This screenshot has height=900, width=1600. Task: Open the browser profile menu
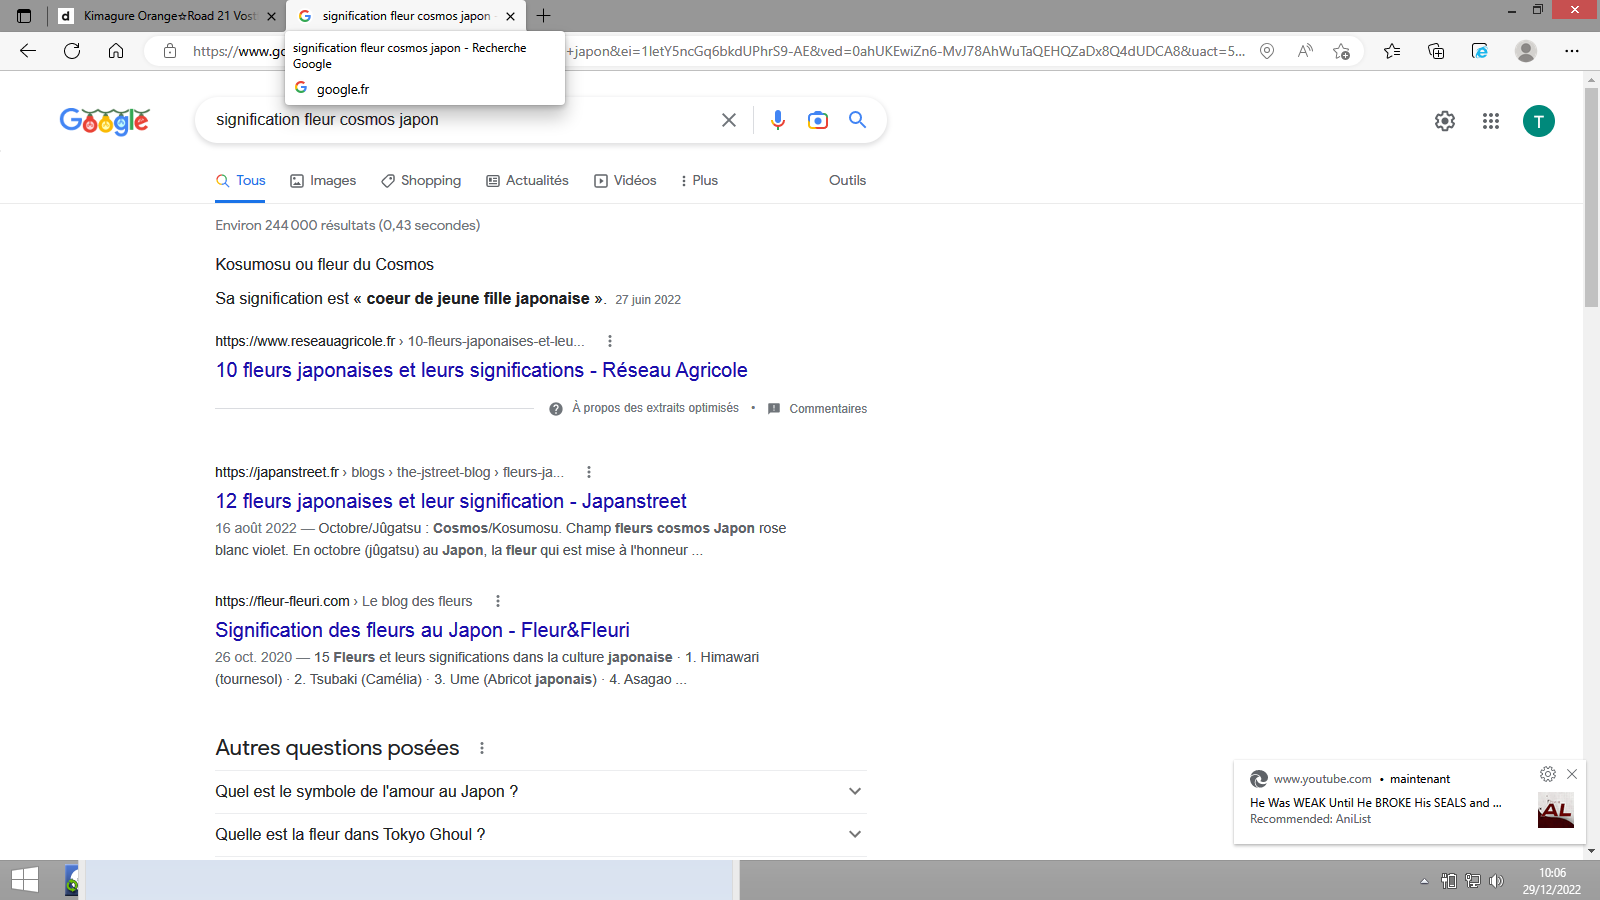point(1526,51)
